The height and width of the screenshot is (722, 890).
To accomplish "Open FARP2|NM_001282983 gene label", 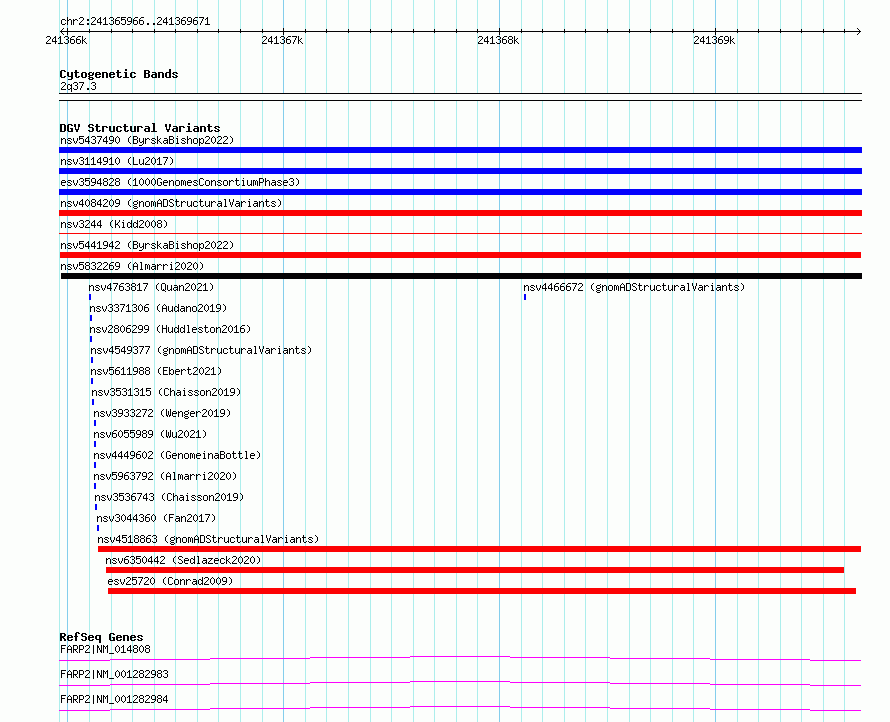I will tap(114, 674).
